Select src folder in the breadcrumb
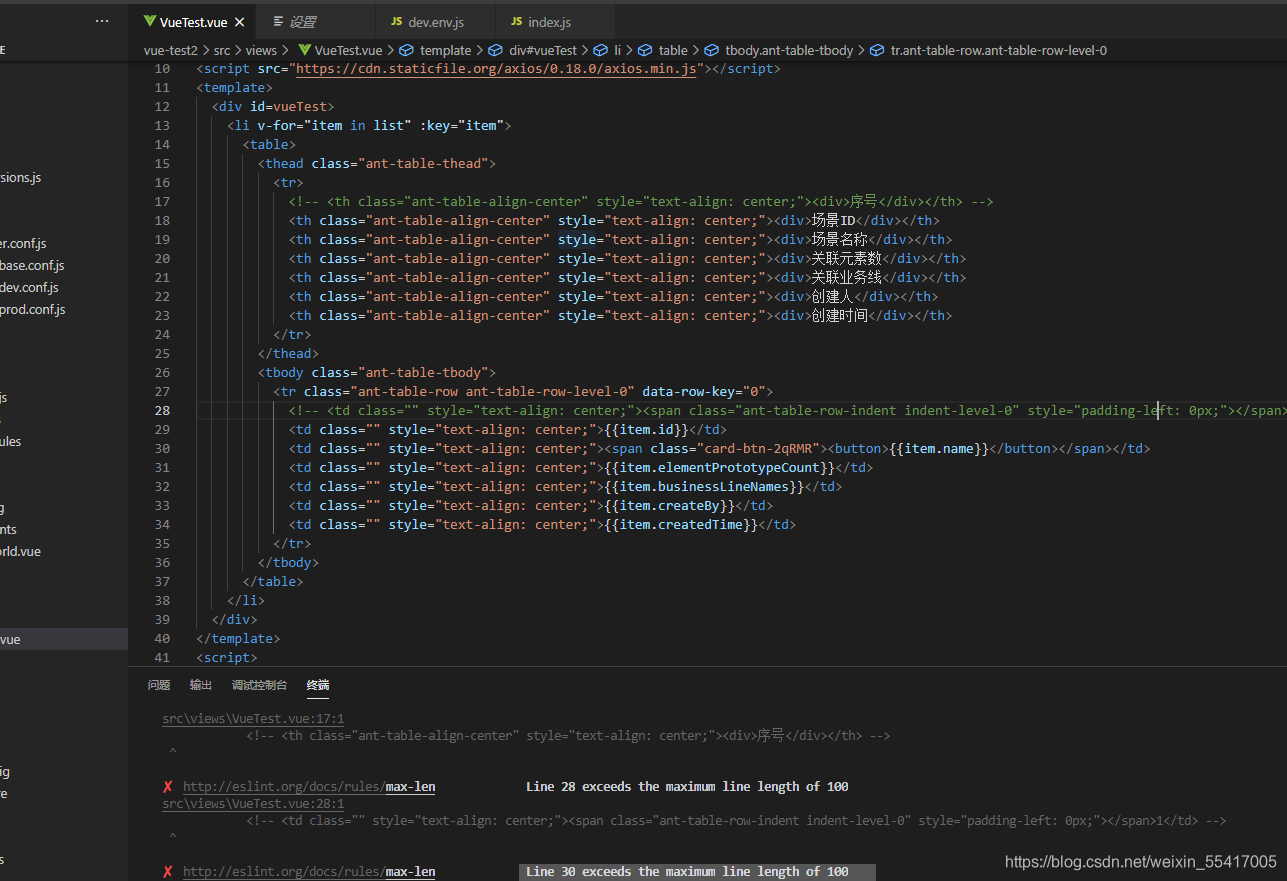The width and height of the screenshot is (1287, 881). tap(221, 50)
